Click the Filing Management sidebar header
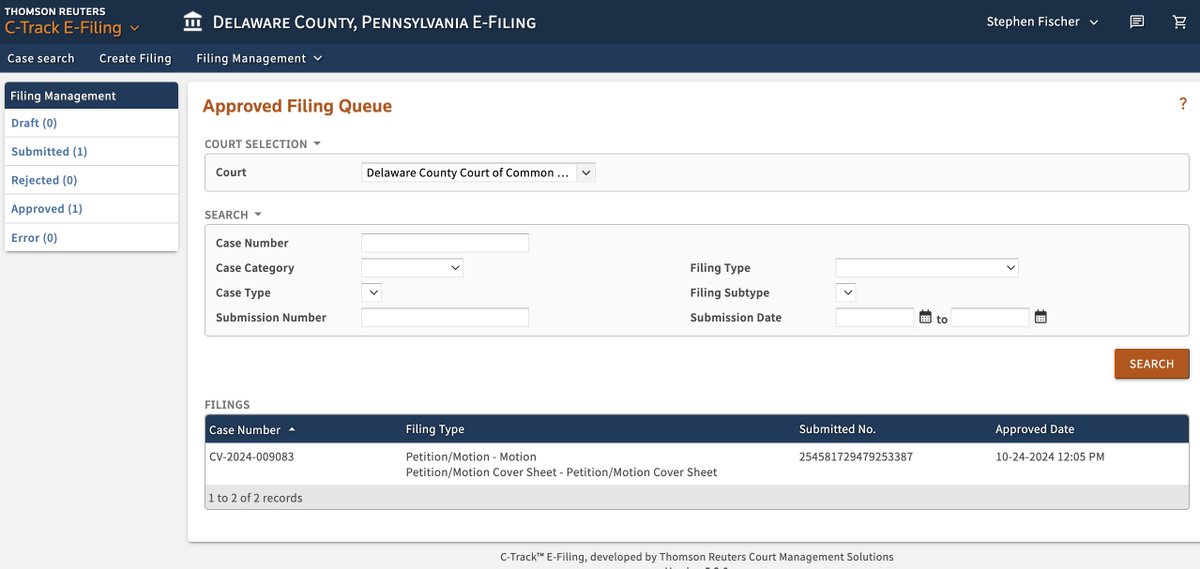Screen dimensions: 1200x569 [x=91, y=96]
